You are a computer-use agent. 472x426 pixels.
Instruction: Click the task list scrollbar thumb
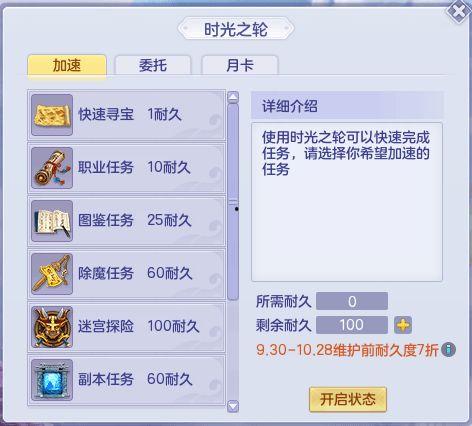[x=233, y=202]
